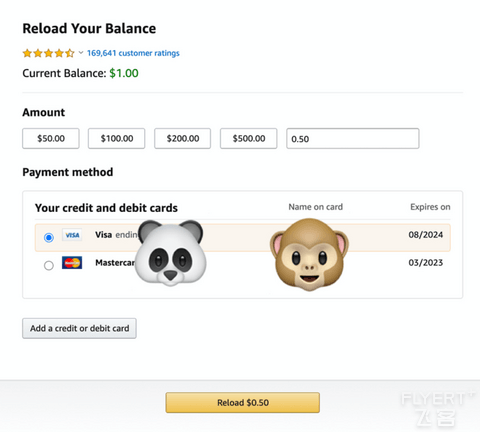
Task: Click the Mastercard card name label
Action: [x=115, y=263]
